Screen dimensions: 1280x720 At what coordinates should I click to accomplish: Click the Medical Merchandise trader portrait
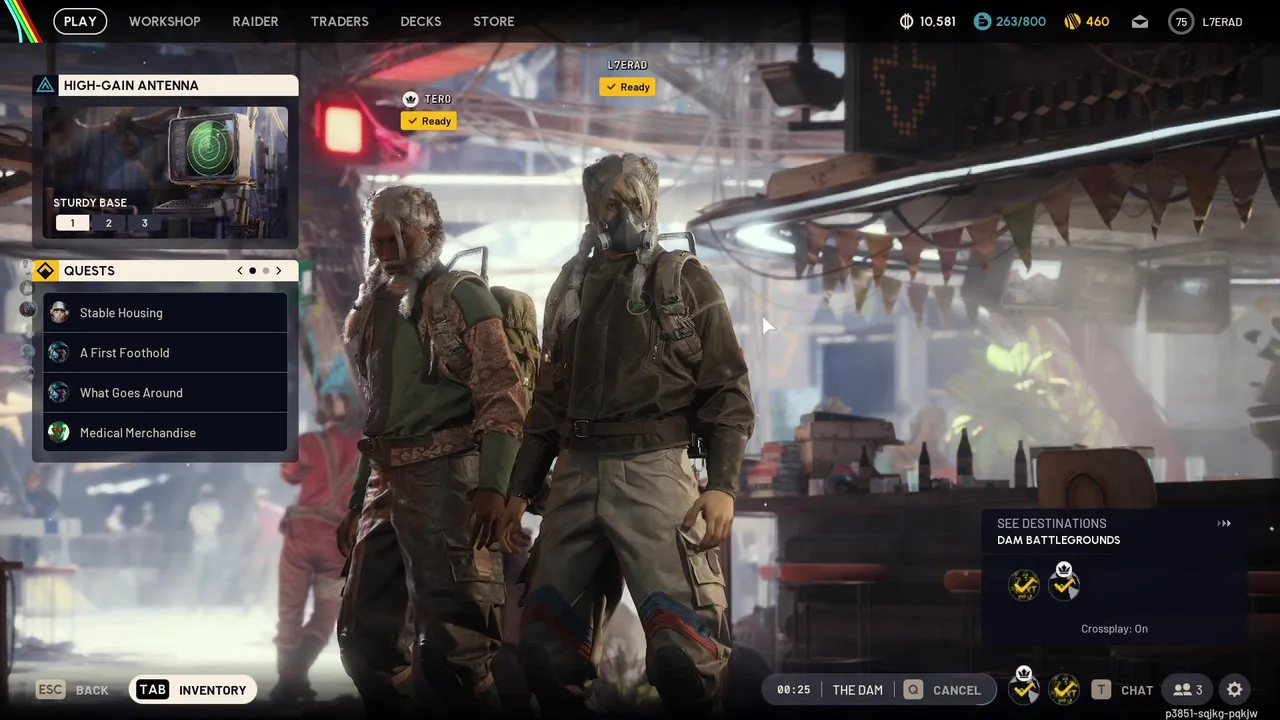[59, 433]
